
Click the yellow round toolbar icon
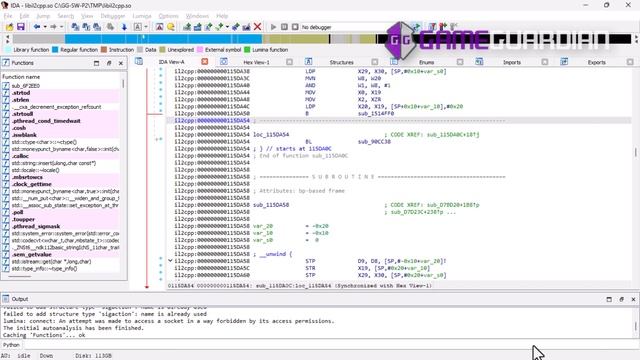(171, 27)
